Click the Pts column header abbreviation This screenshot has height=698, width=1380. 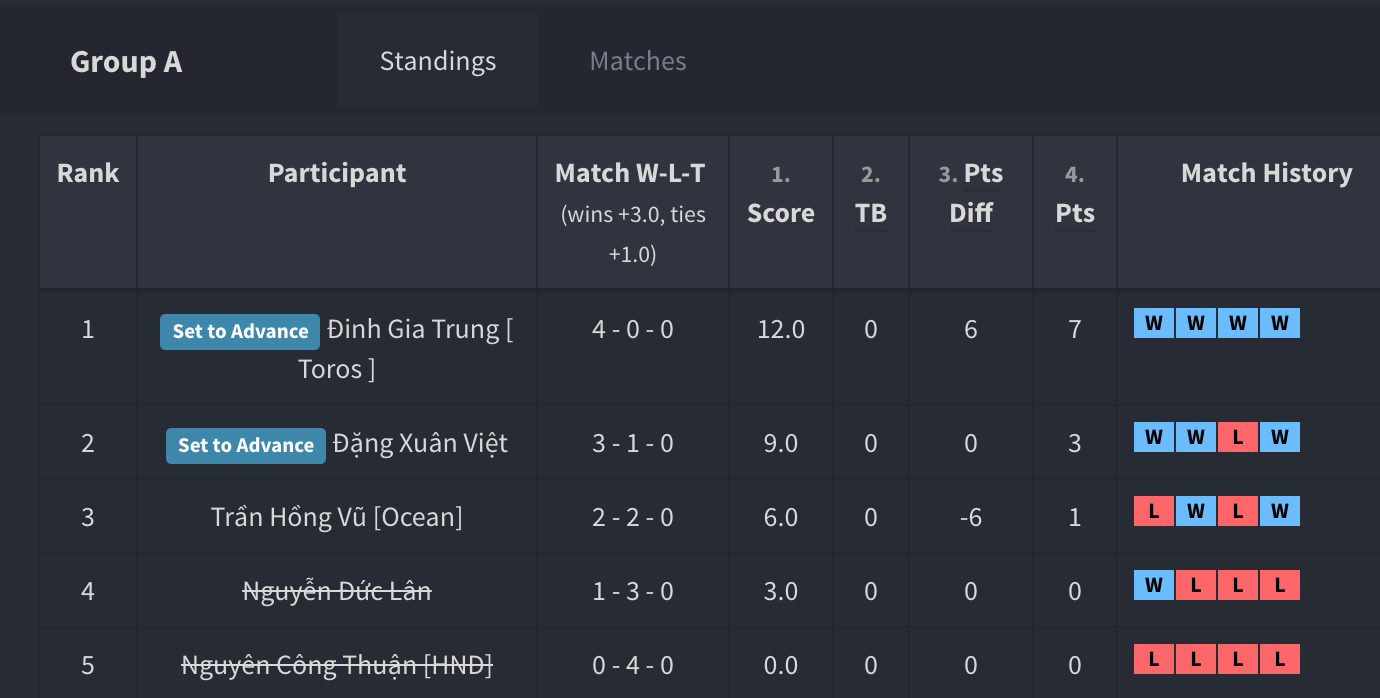[1075, 213]
